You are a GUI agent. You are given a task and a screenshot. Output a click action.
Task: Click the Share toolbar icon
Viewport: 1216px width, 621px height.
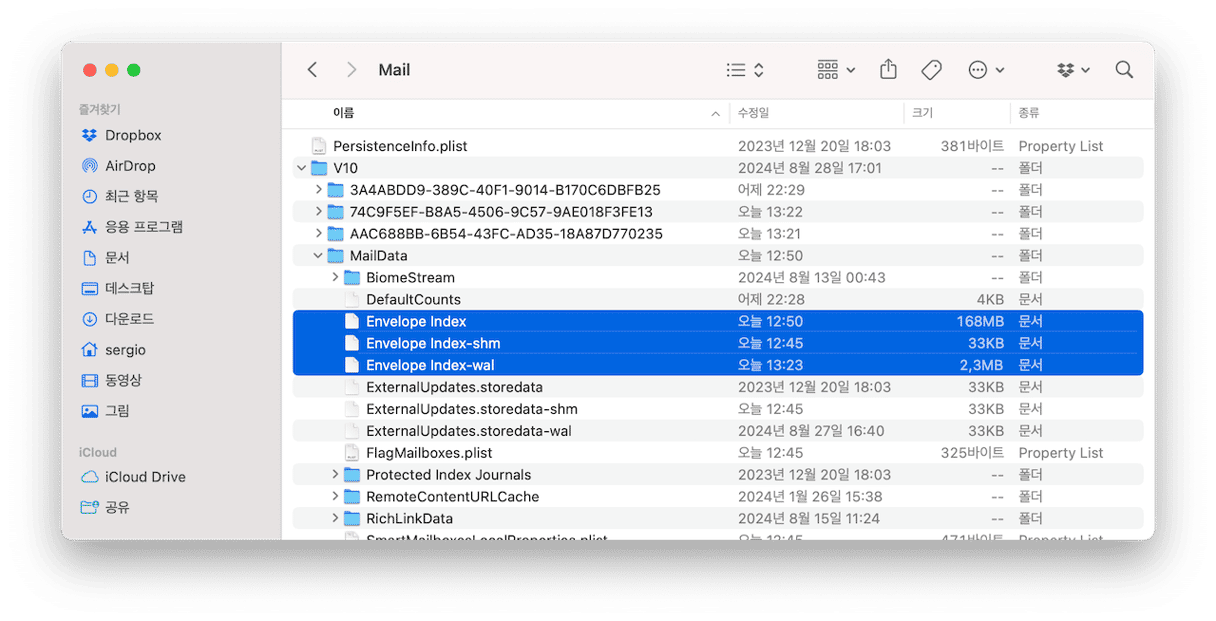(888, 69)
